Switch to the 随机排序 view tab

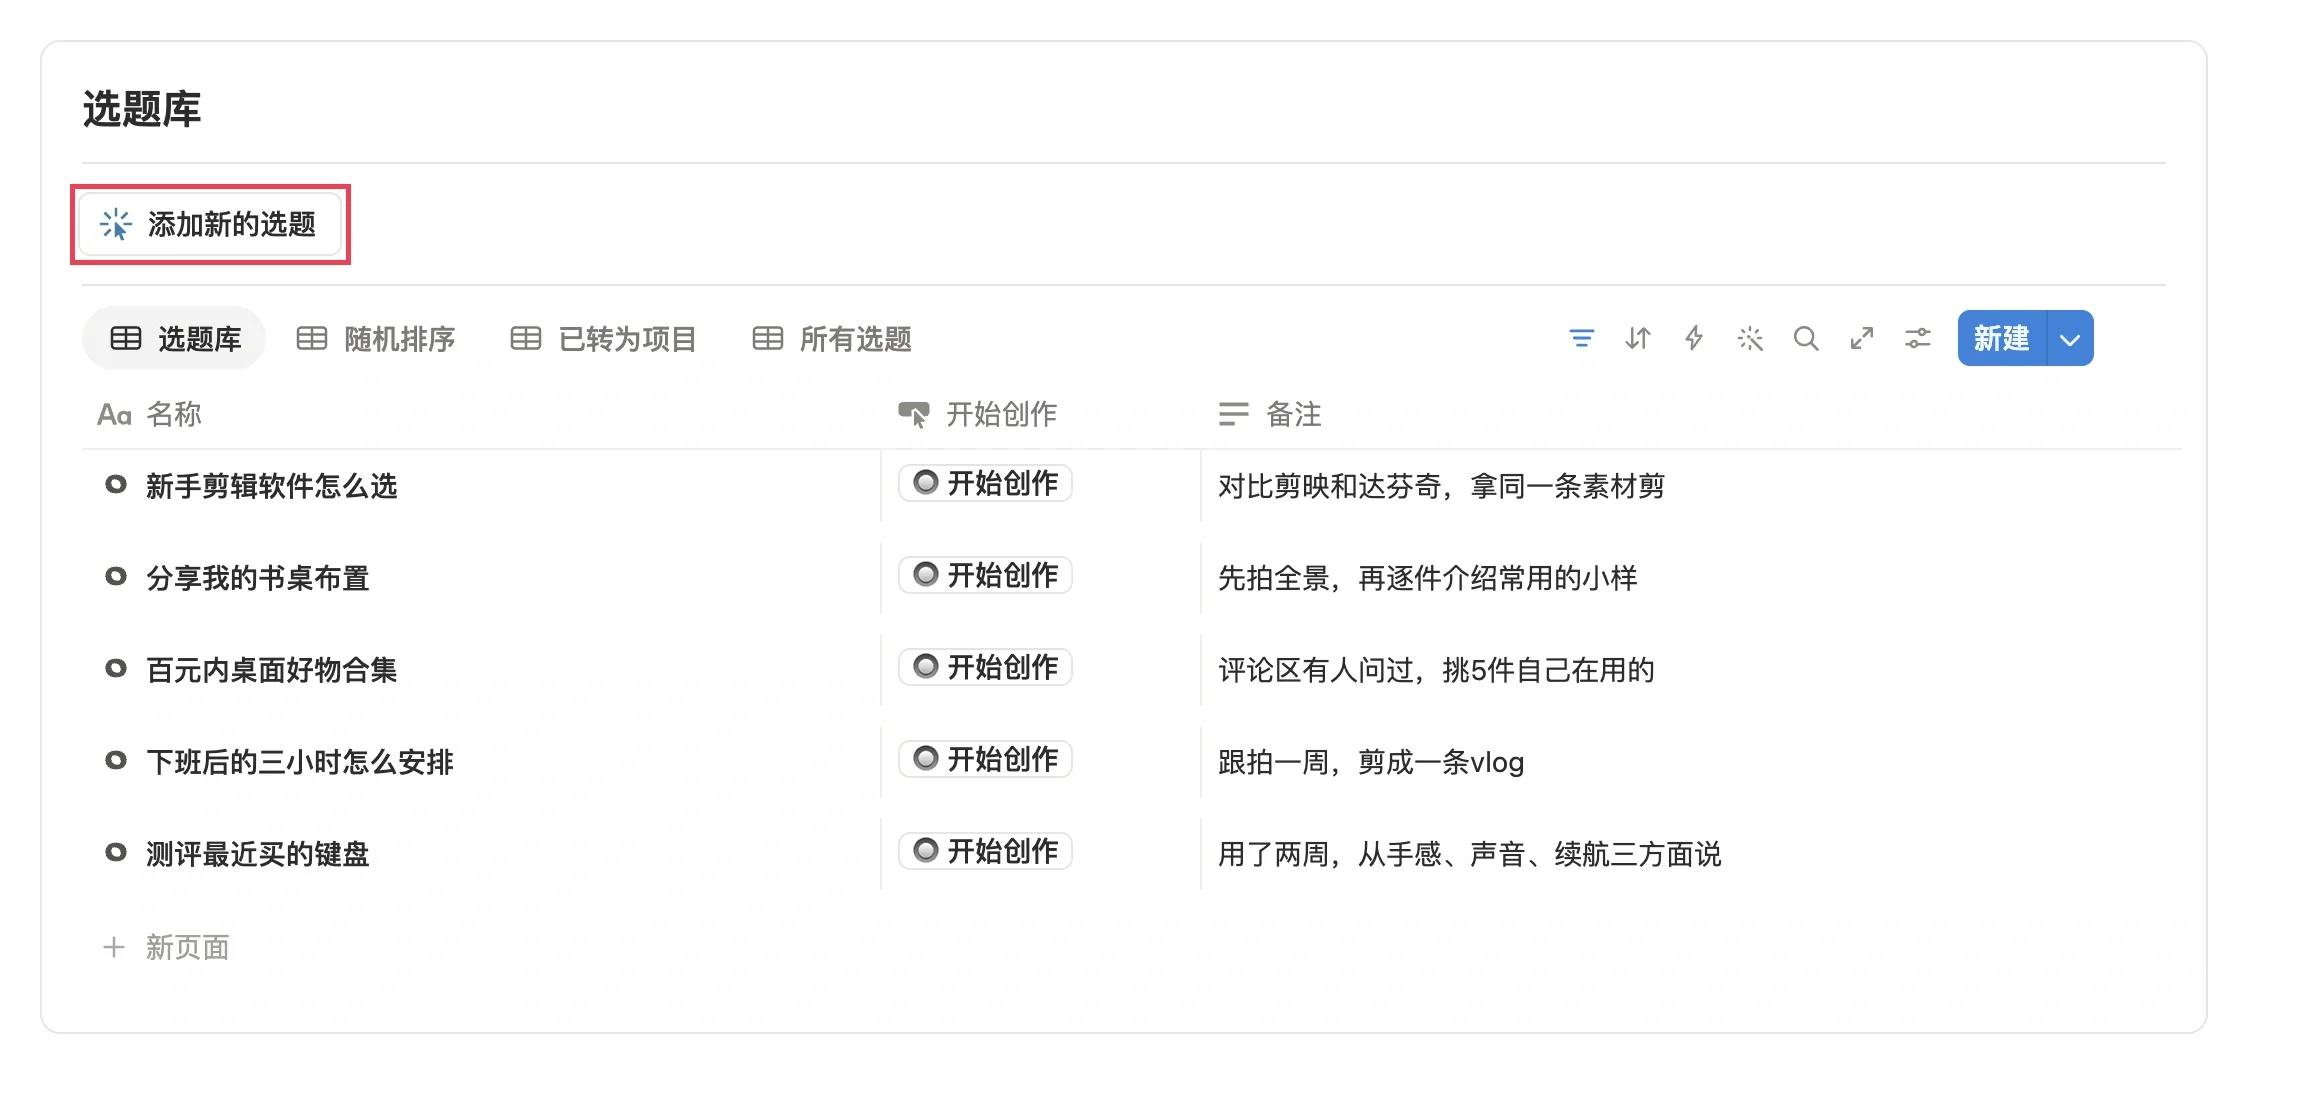pos(376,338)
